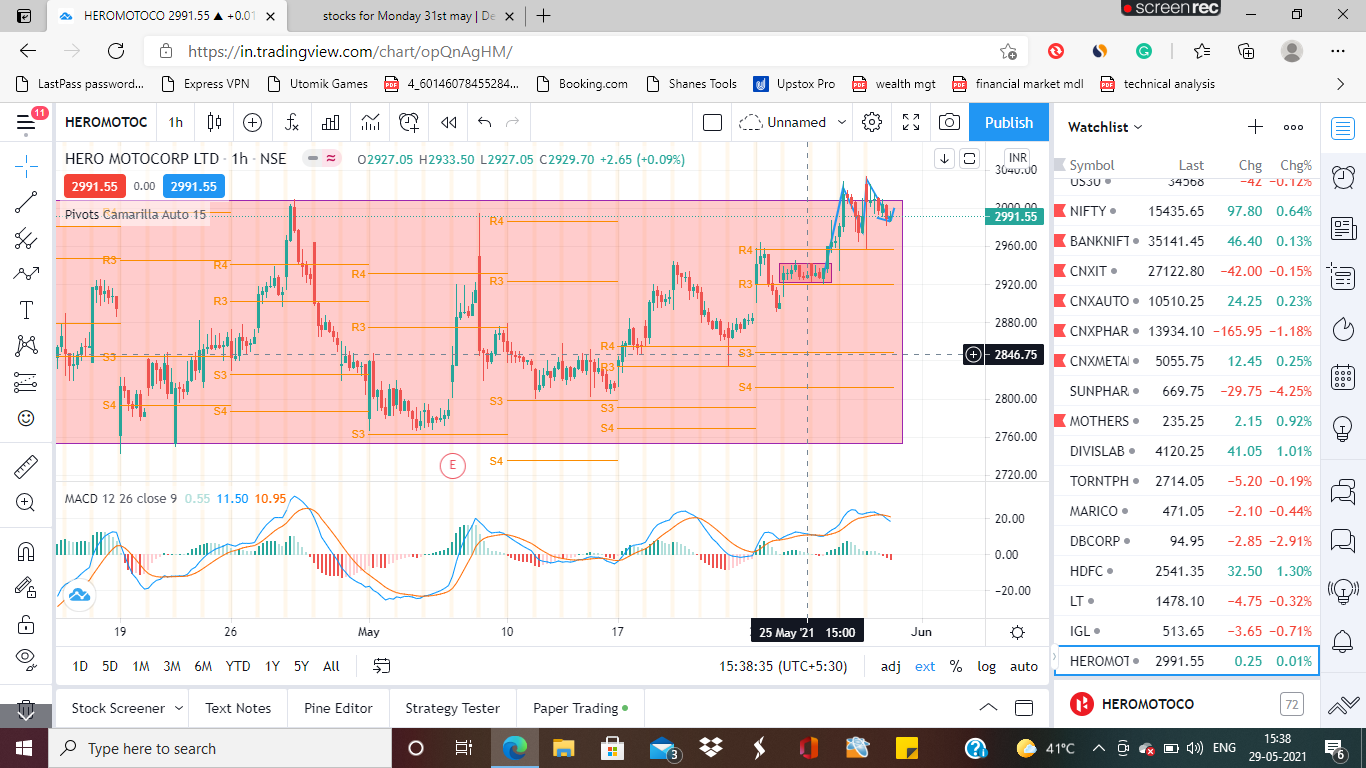Toggle auto scale

pos(1024,666)
